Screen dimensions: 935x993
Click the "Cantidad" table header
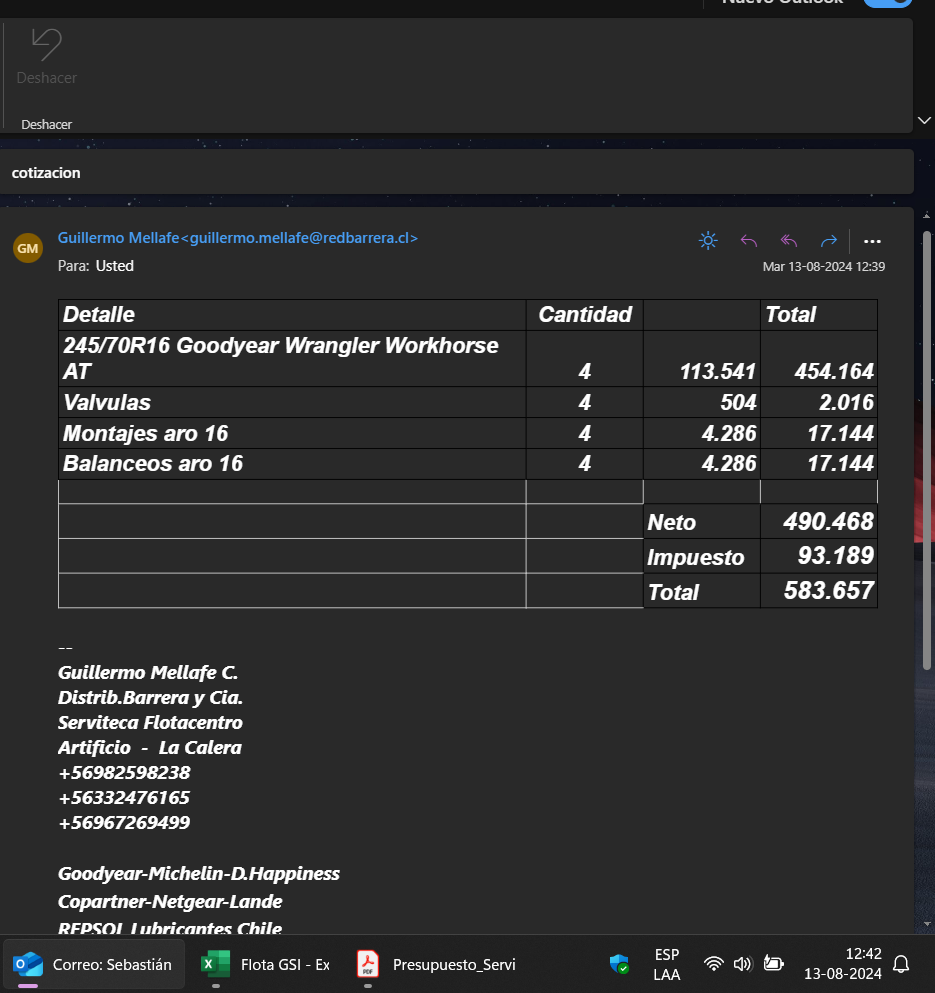tap(585, 315)
